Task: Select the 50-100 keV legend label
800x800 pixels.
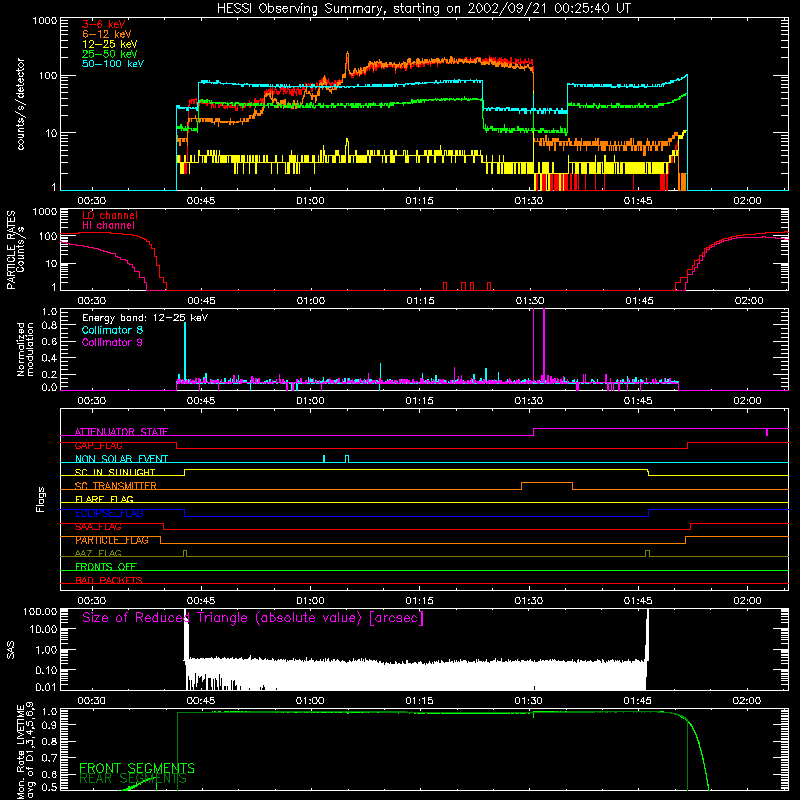Action: point(113,64)
